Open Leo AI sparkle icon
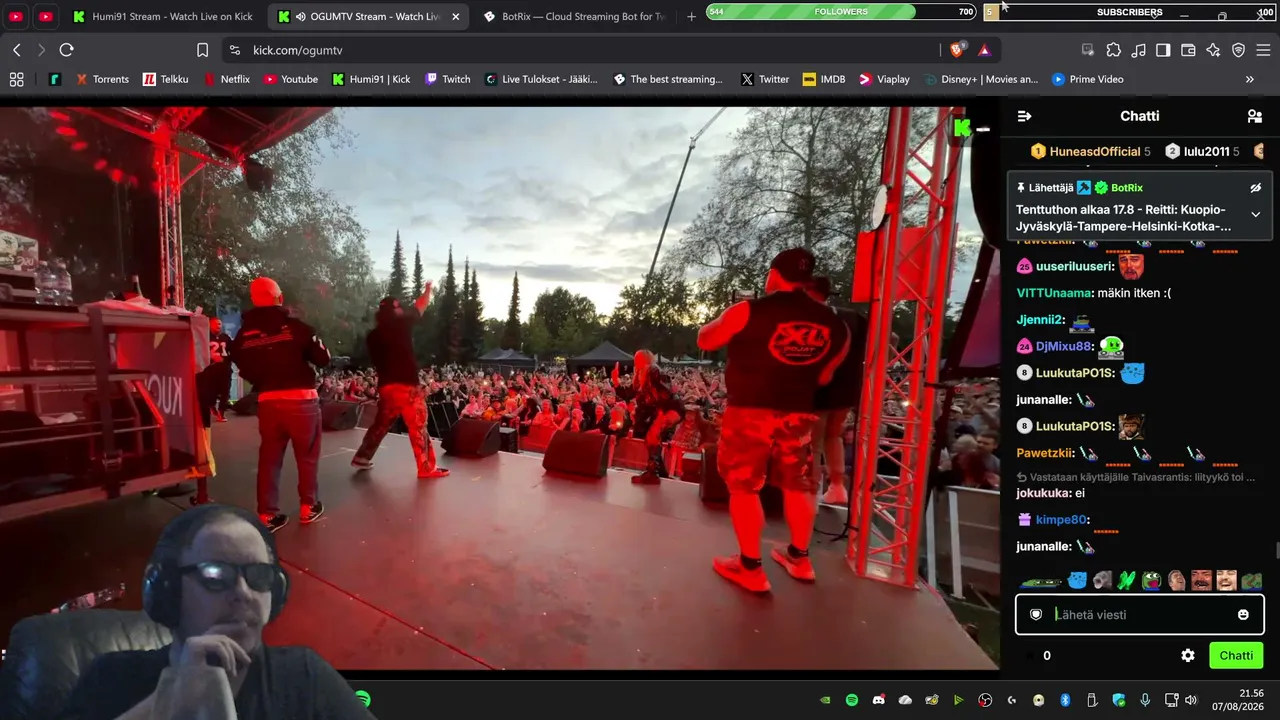1280x720 pixels. point(1213,50)
